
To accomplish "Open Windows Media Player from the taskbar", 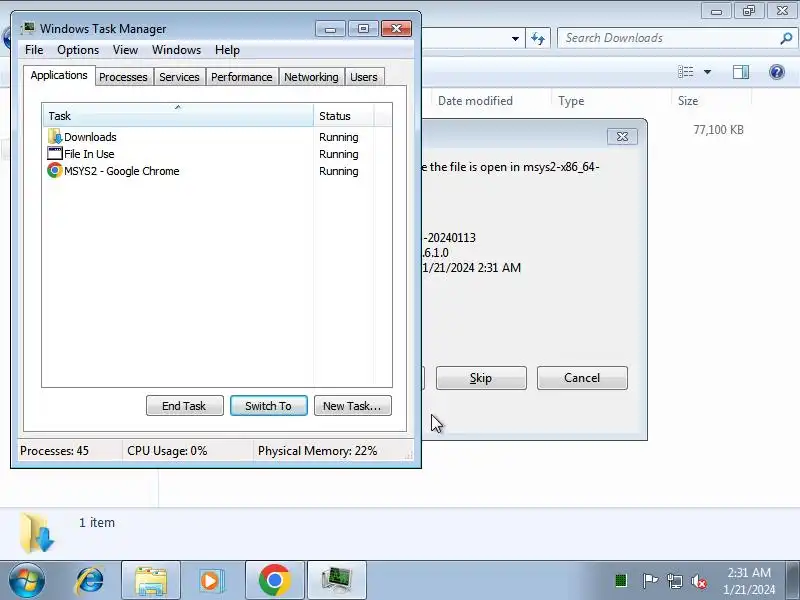I will (211, 581).
